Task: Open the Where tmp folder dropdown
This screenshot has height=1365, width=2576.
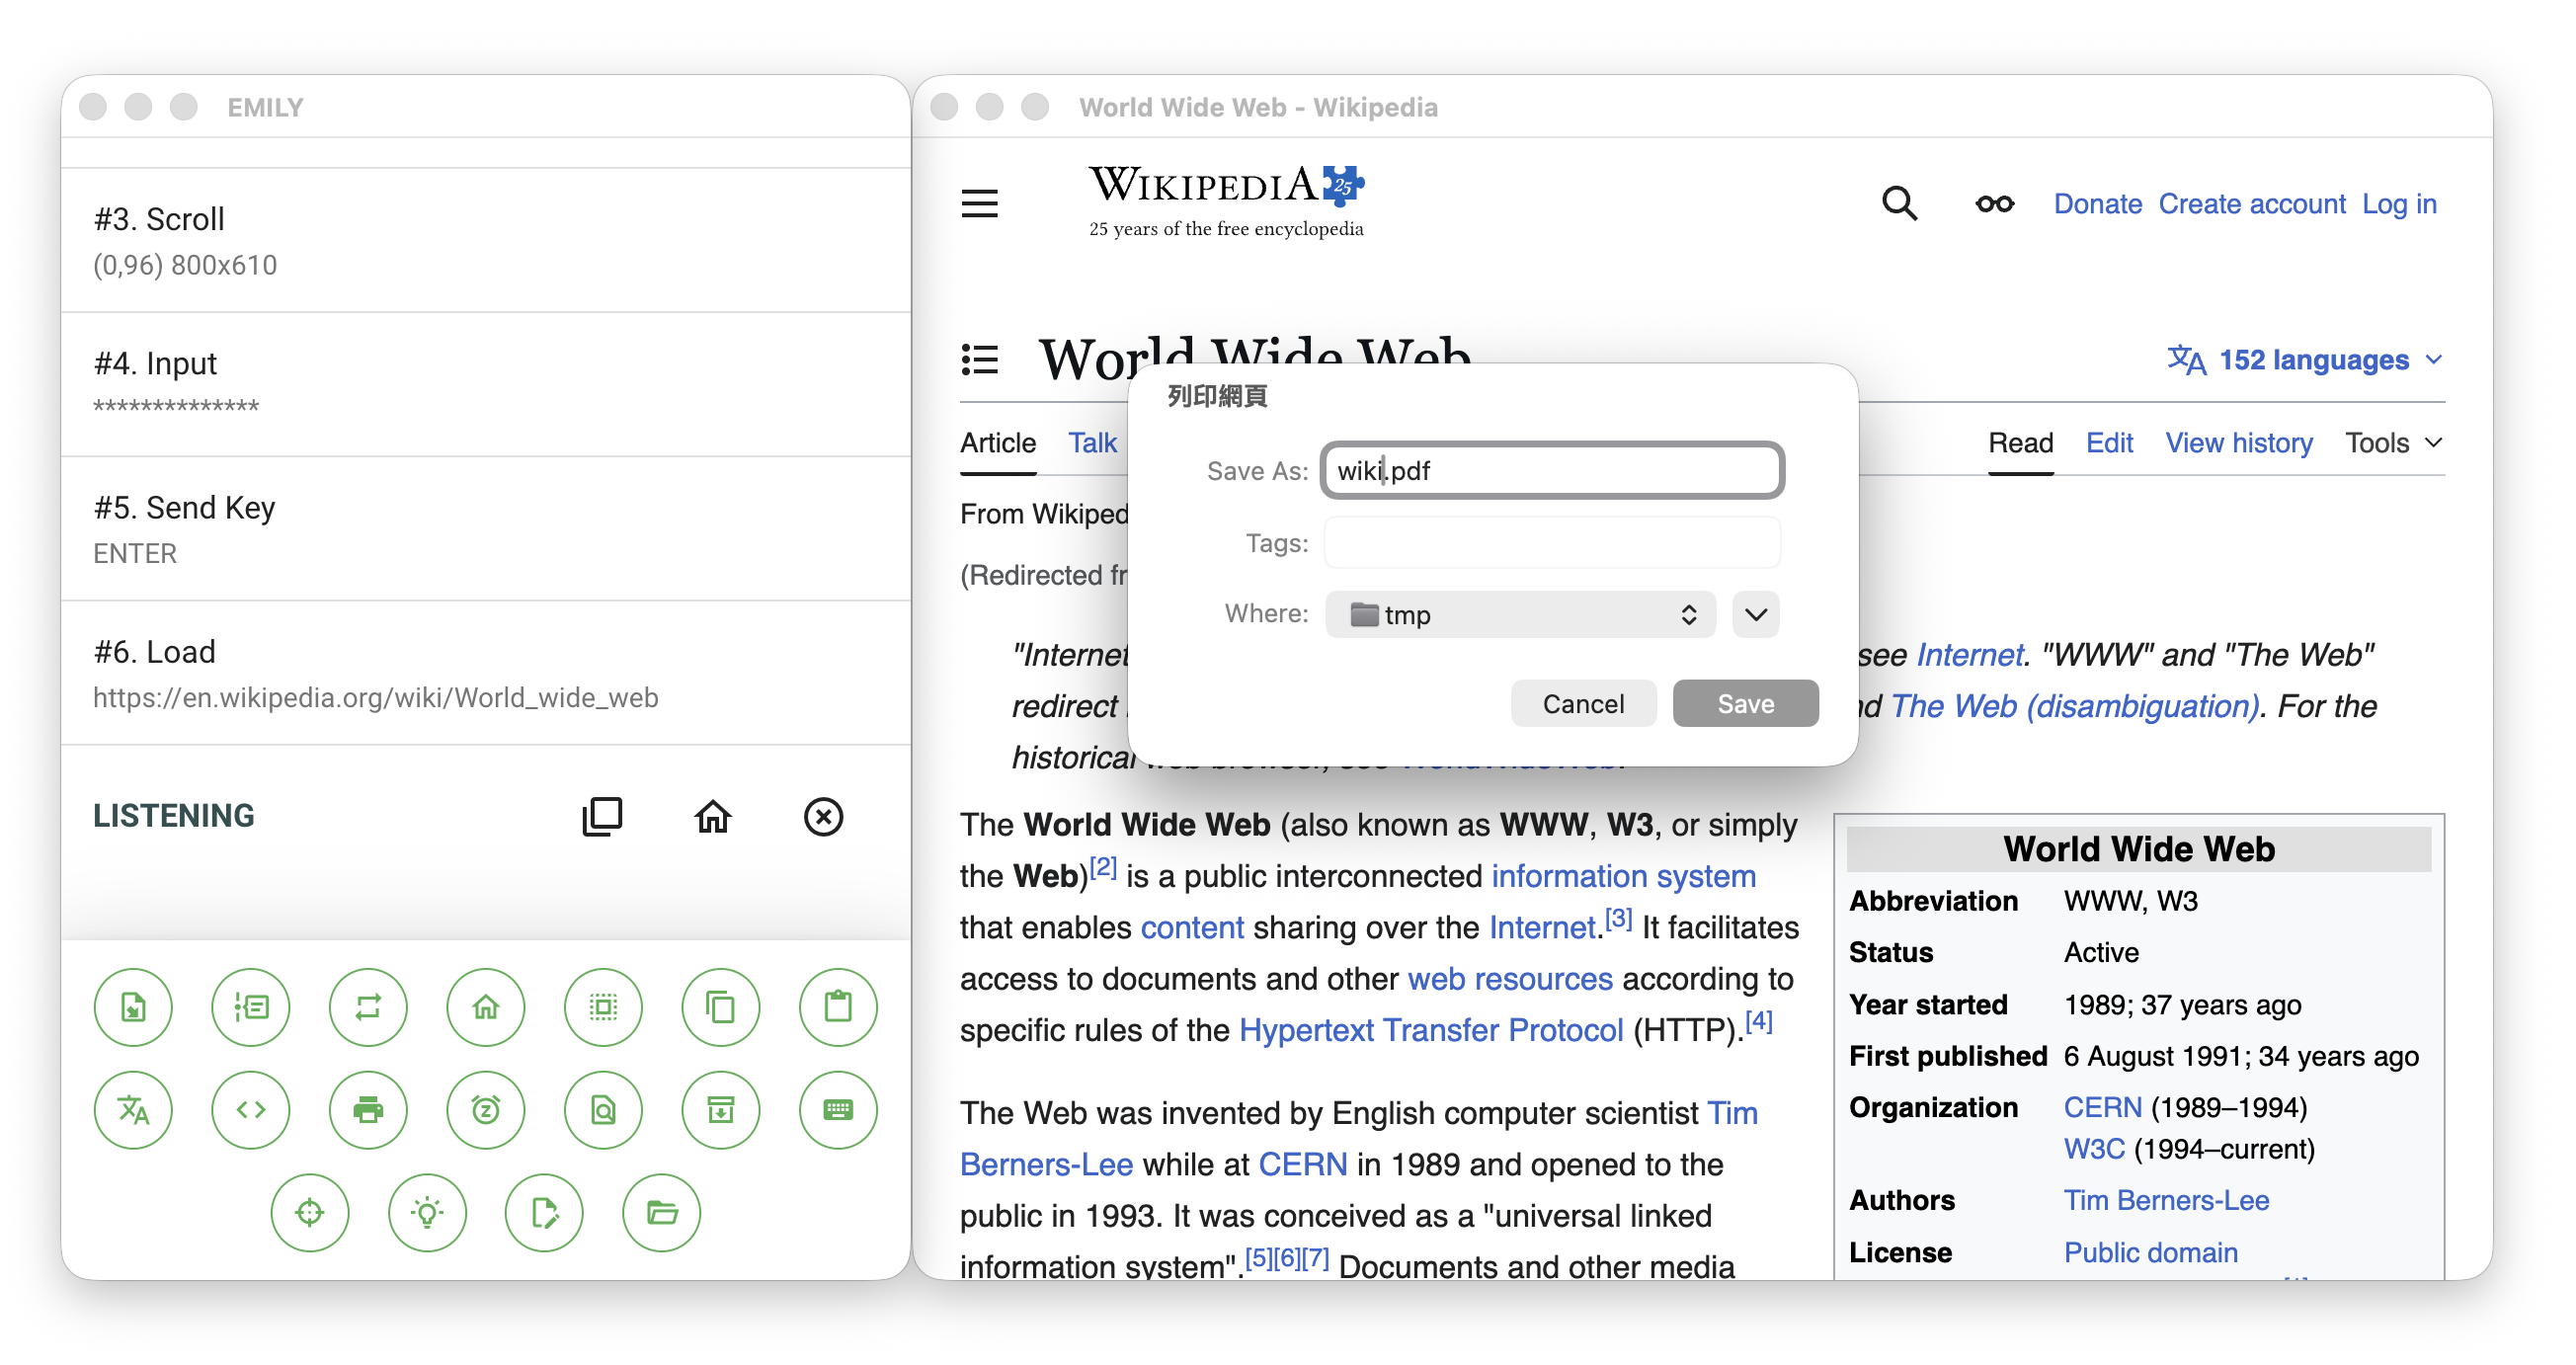Action: click(1520, 614)
